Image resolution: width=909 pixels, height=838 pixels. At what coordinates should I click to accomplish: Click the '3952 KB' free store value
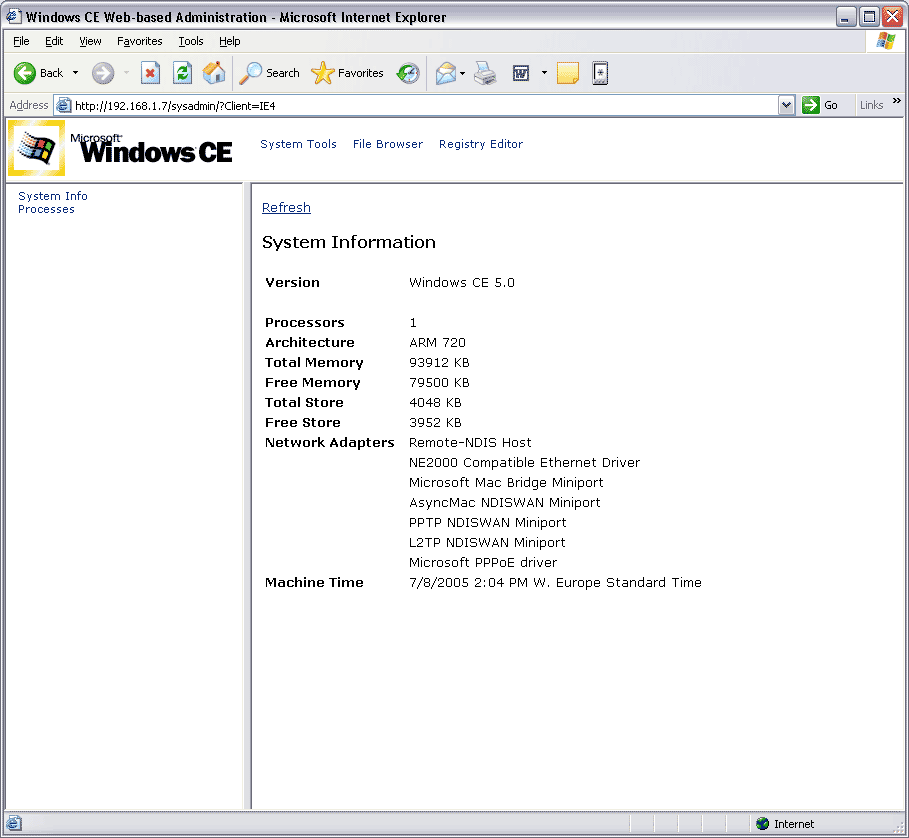pos(435,422)
